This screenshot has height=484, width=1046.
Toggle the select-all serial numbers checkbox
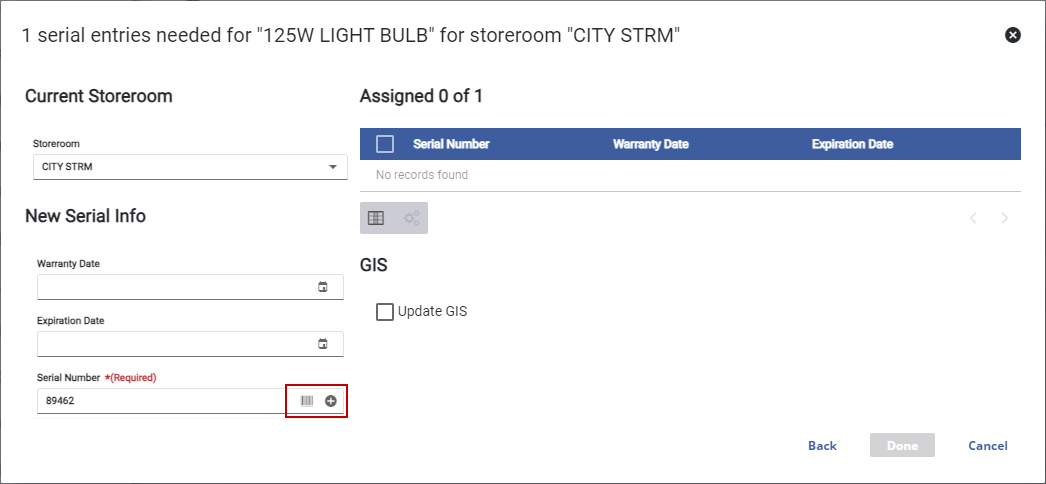385,144
